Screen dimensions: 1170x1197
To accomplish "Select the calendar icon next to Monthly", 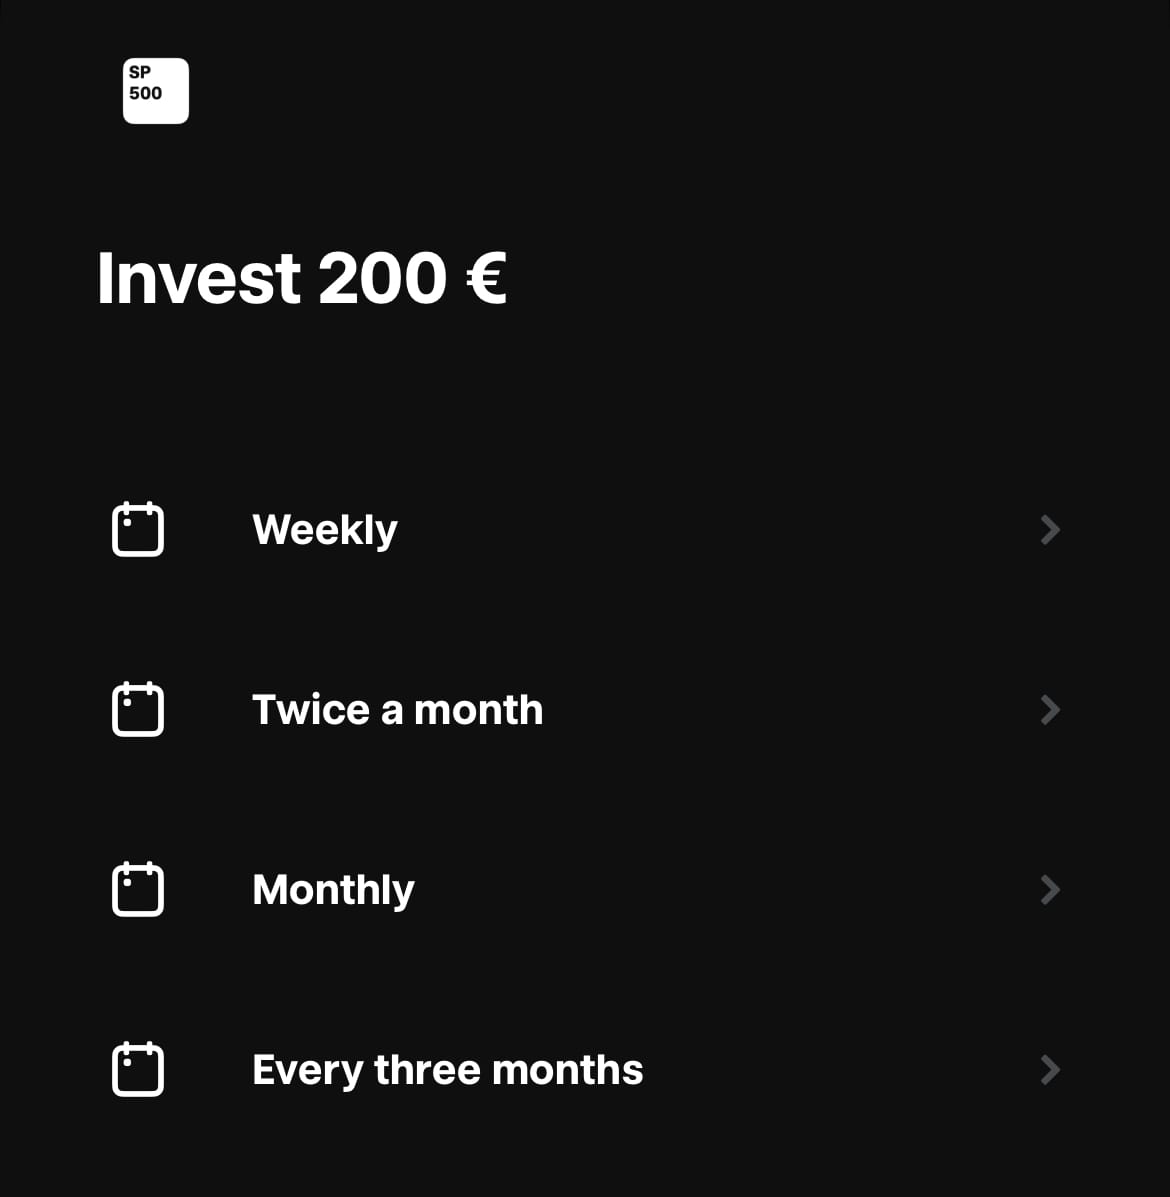I will coord(138,889).
